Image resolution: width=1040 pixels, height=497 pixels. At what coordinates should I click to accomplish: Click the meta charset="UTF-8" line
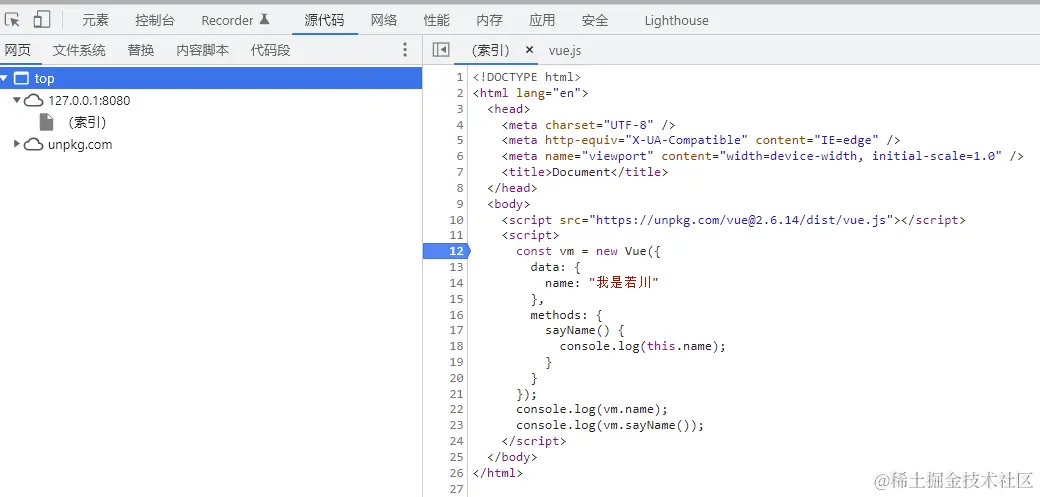[x=588, y=125]
